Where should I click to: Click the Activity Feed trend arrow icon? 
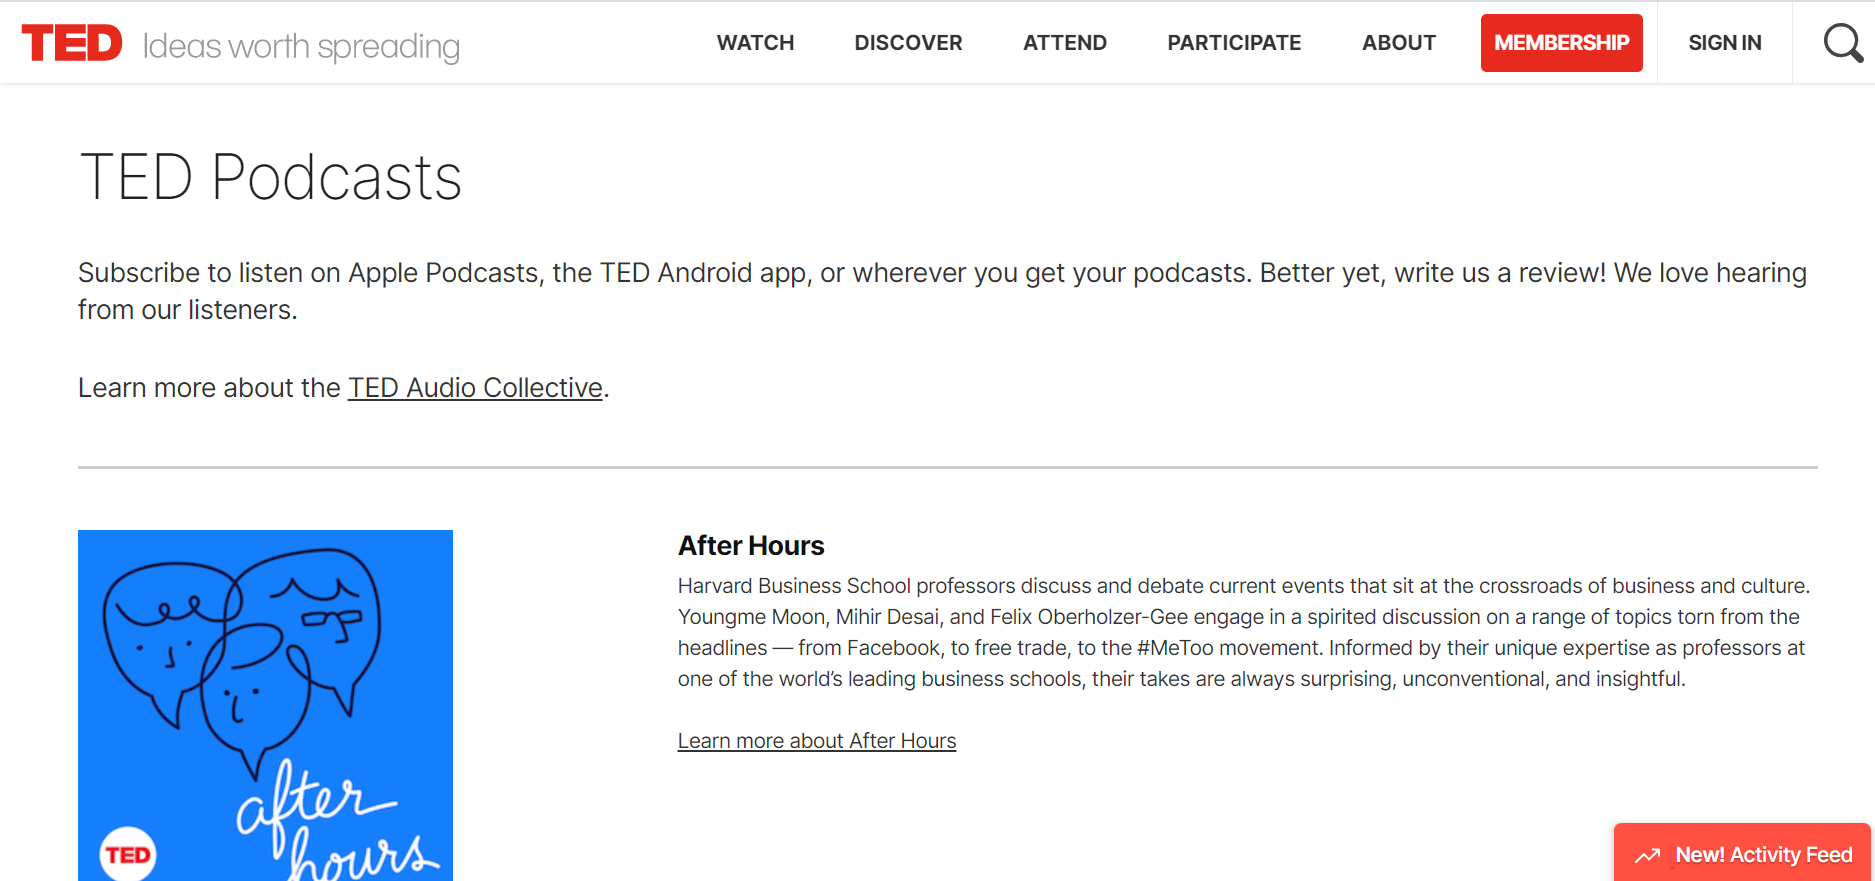pyautogui.click(x=1648, y=856)
